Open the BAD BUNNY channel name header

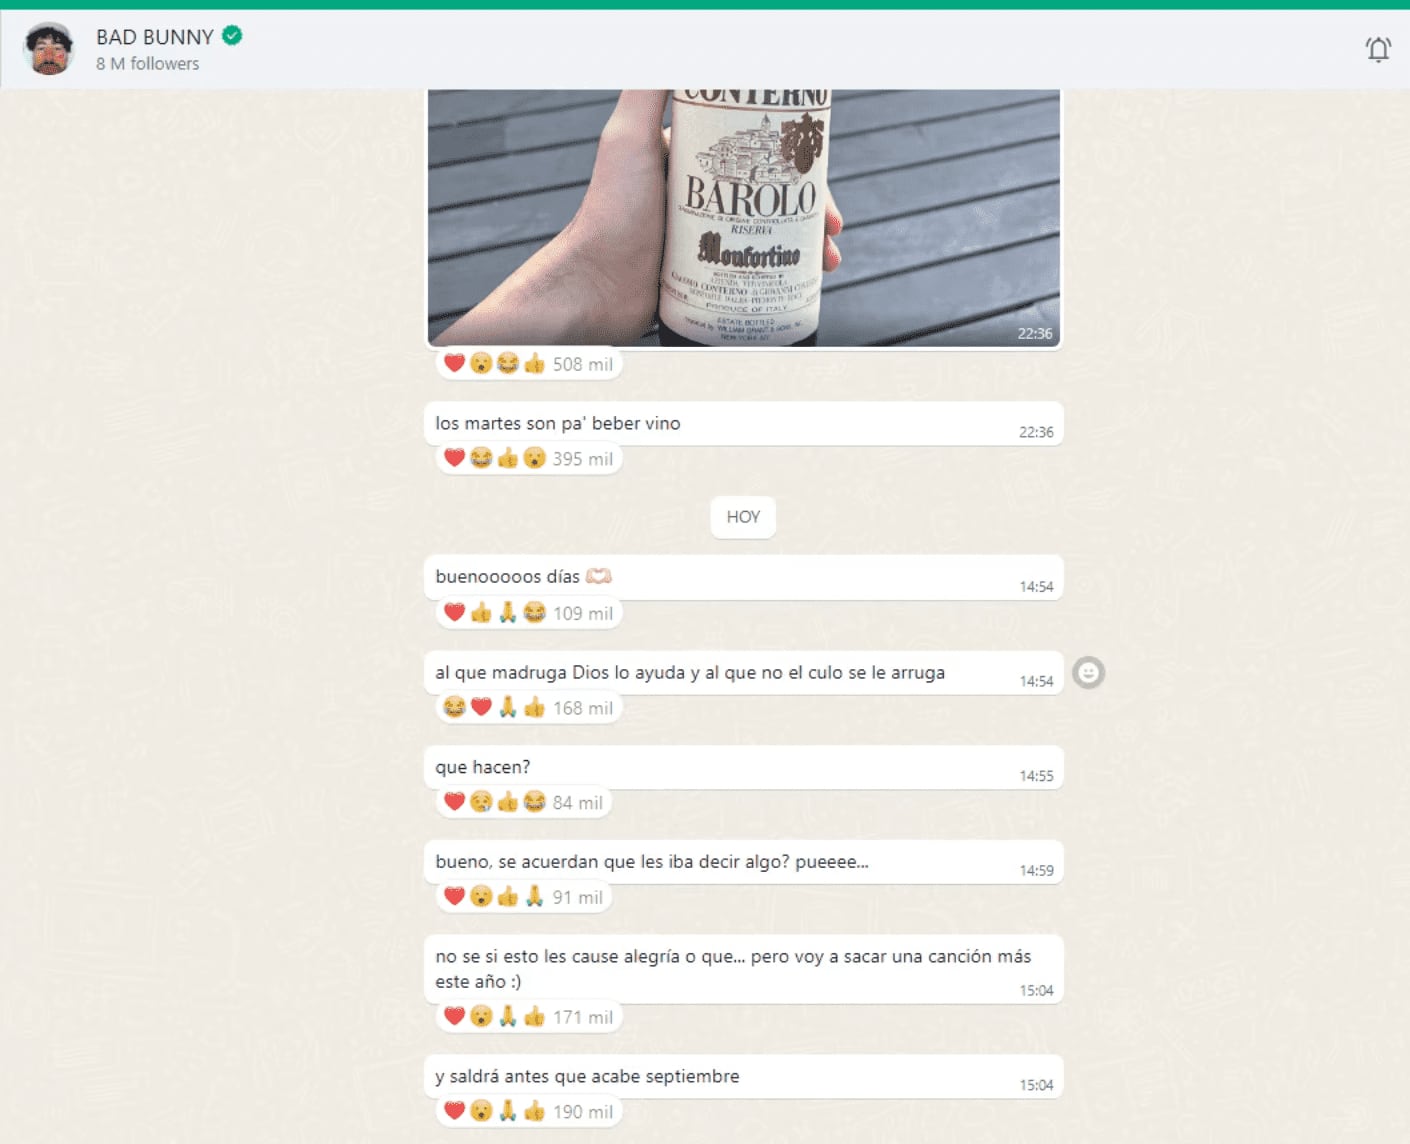pos(155,37)
